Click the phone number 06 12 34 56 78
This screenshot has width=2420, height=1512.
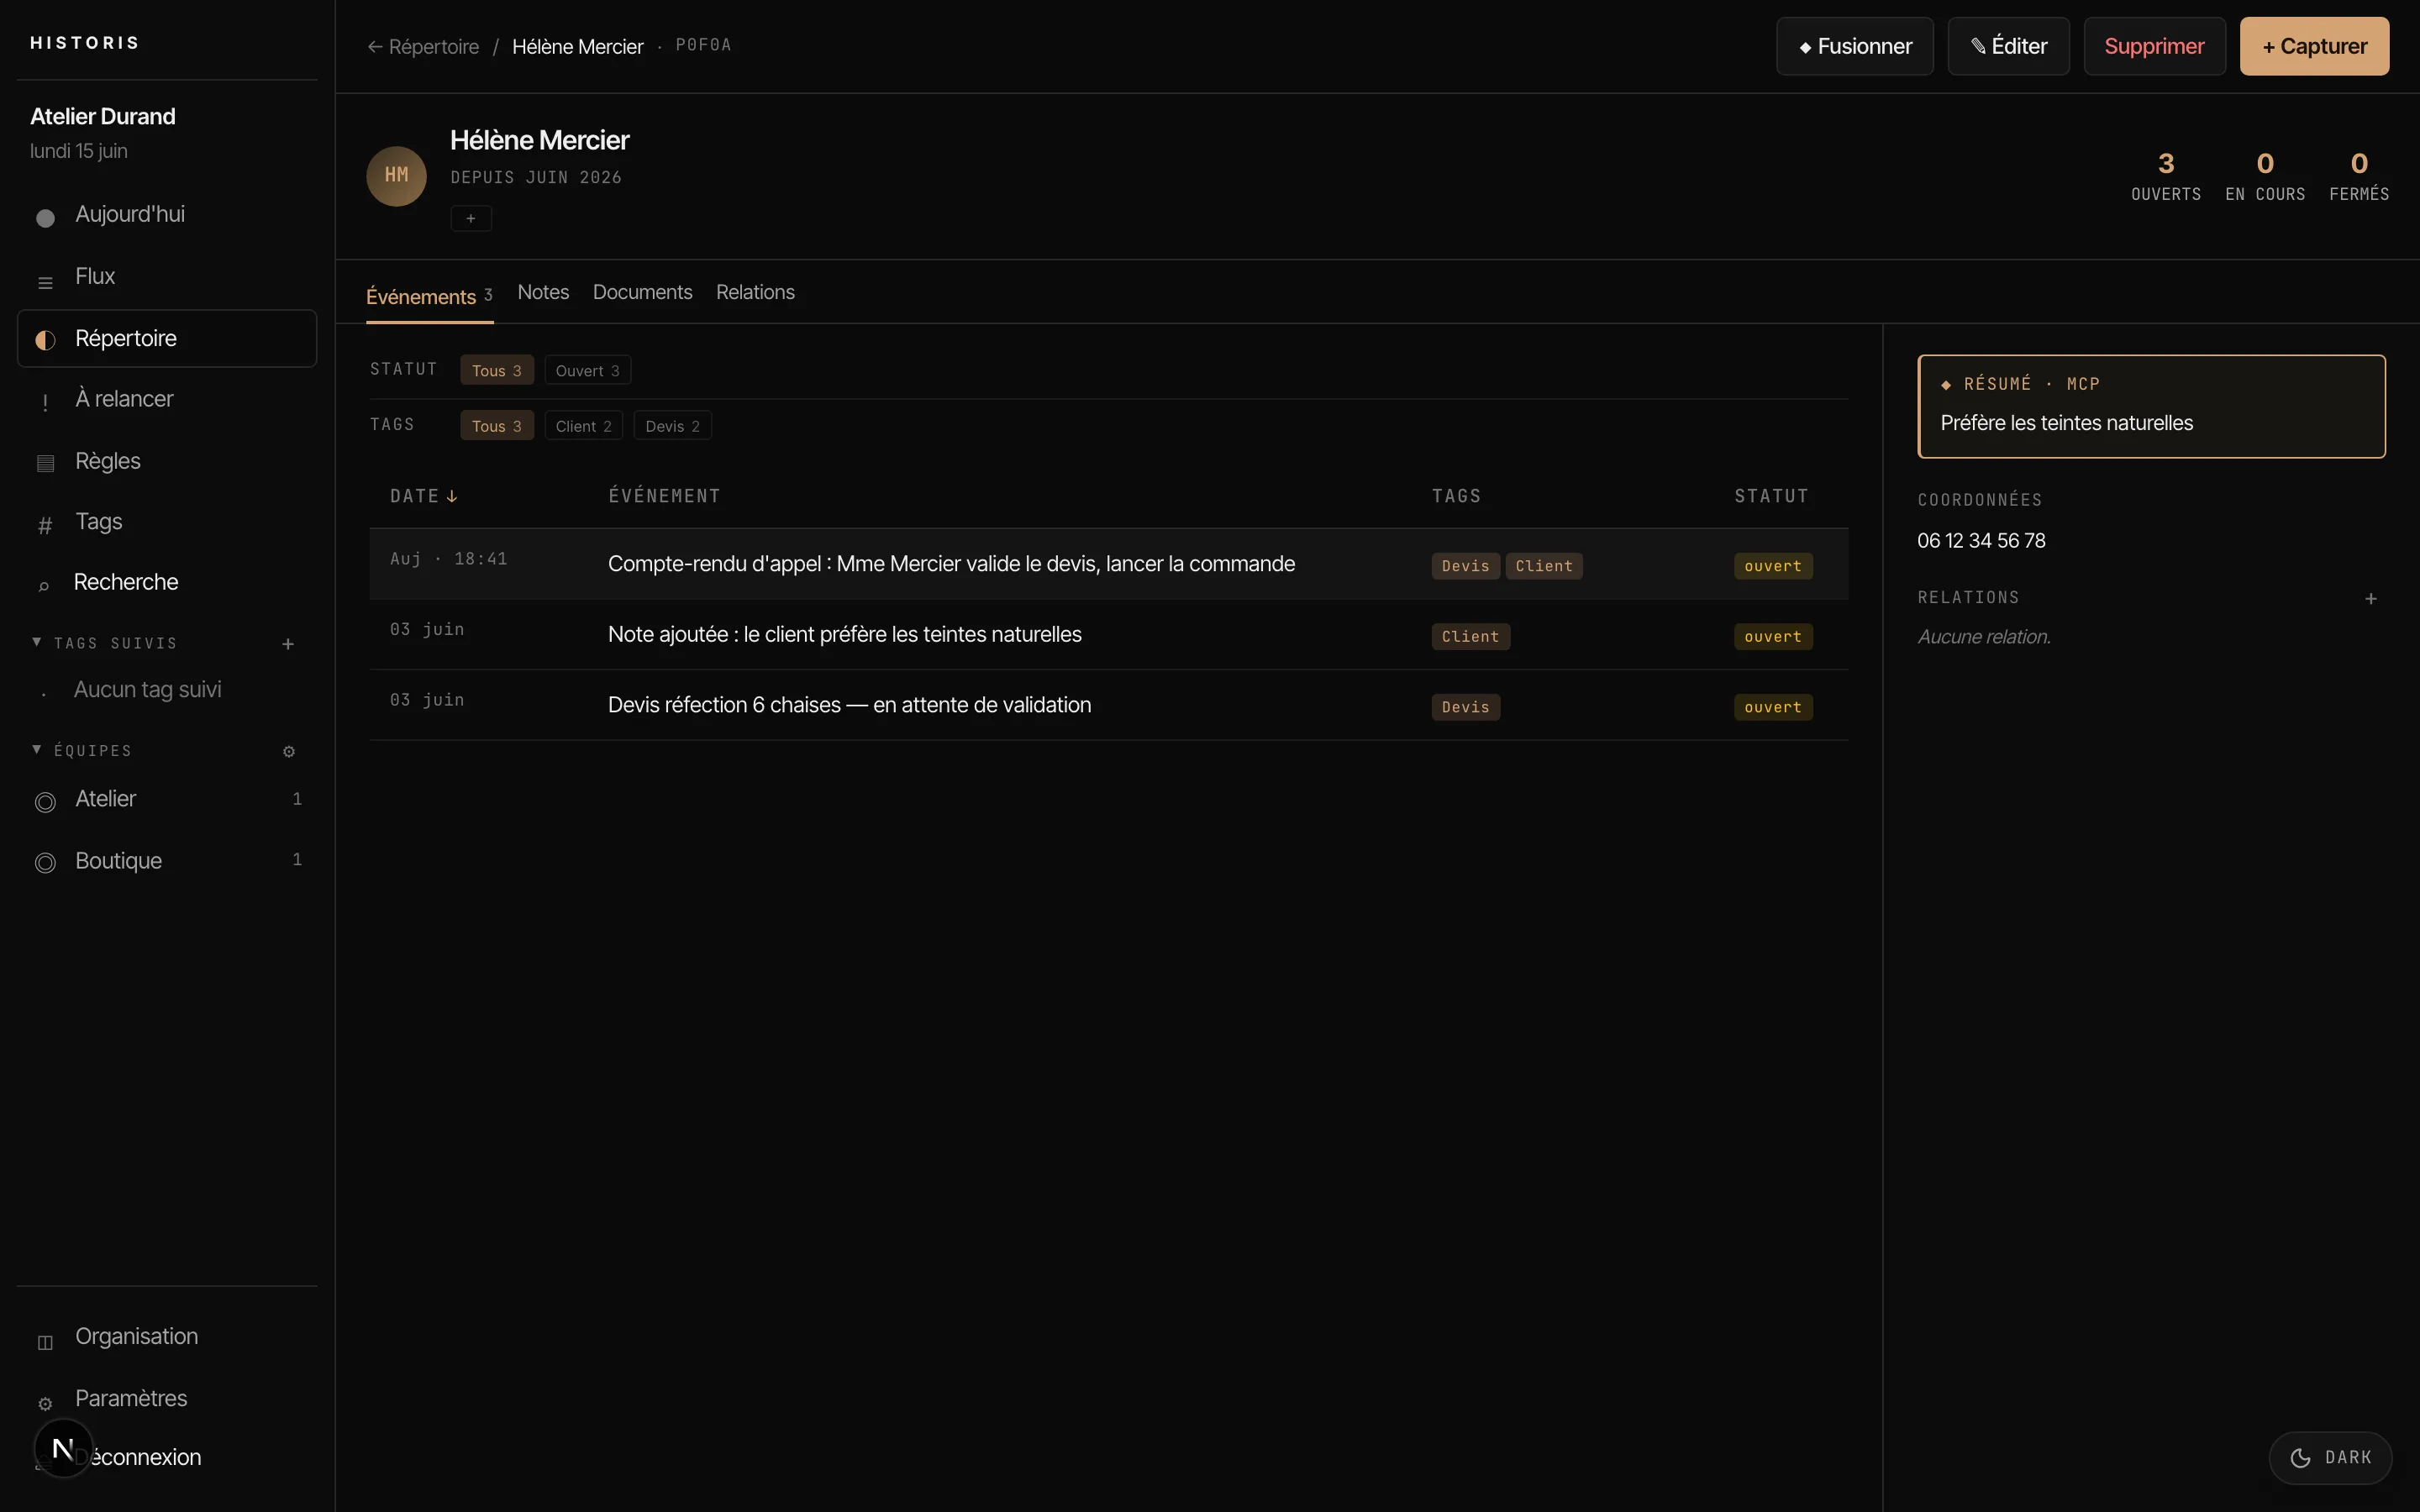pos(1981,541)
